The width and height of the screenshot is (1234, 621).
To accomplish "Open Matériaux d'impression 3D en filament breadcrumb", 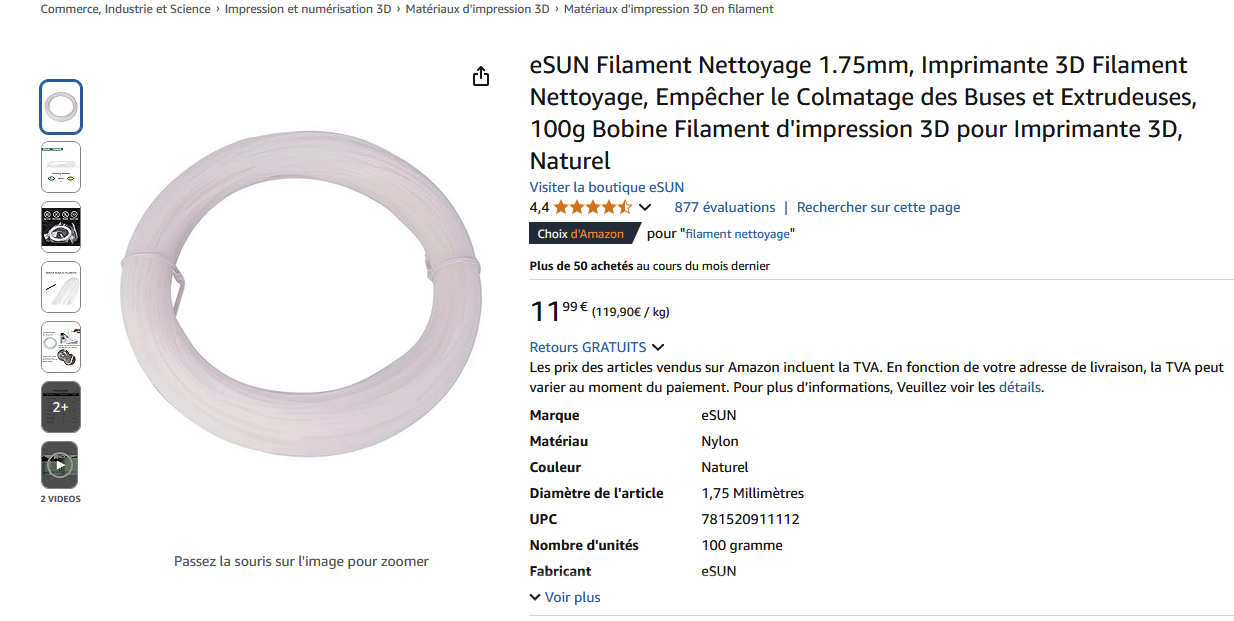I will pos(668,9).
